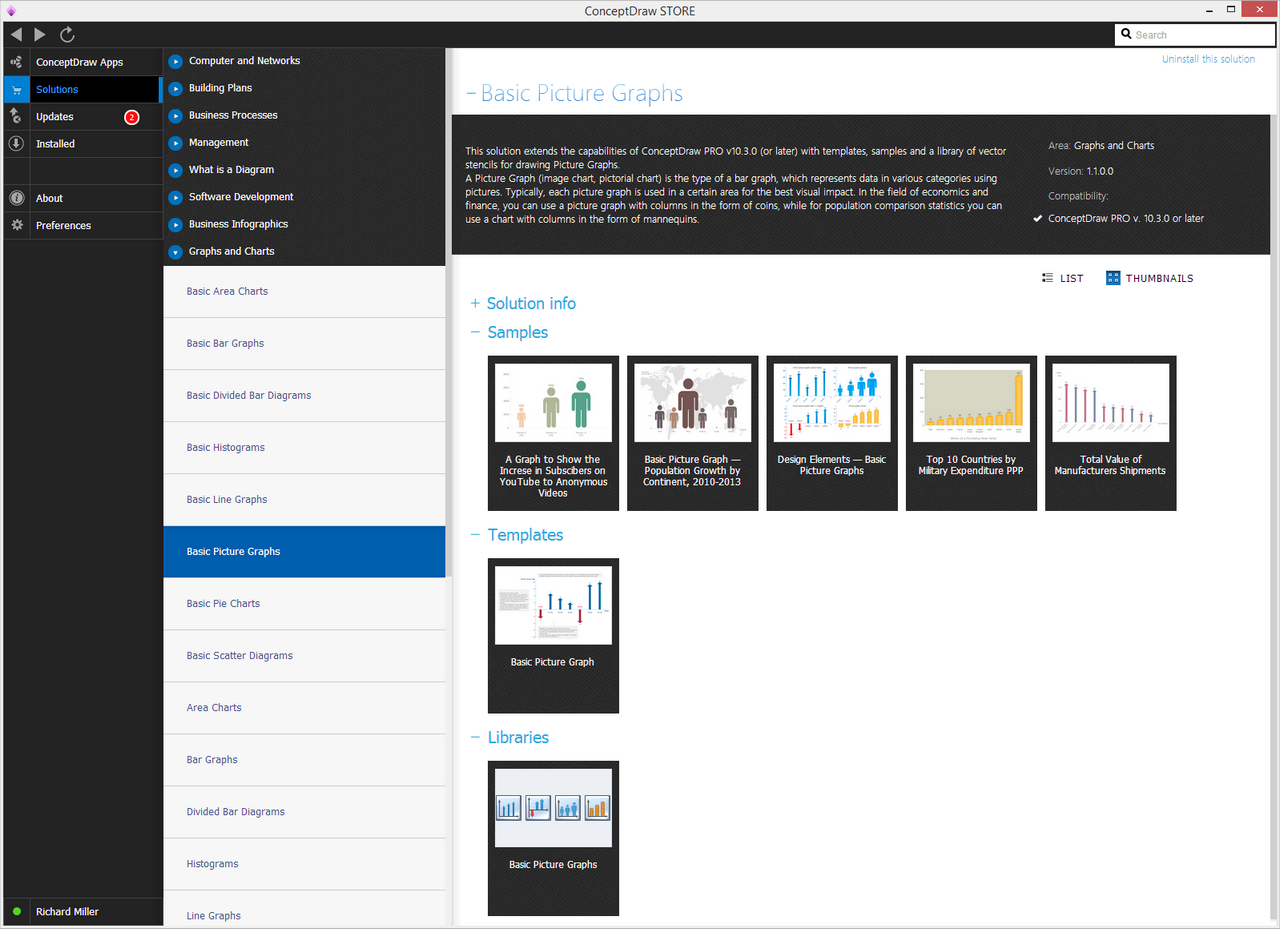Open the YouTube subscribers graph sample

[x=553, y=433]
